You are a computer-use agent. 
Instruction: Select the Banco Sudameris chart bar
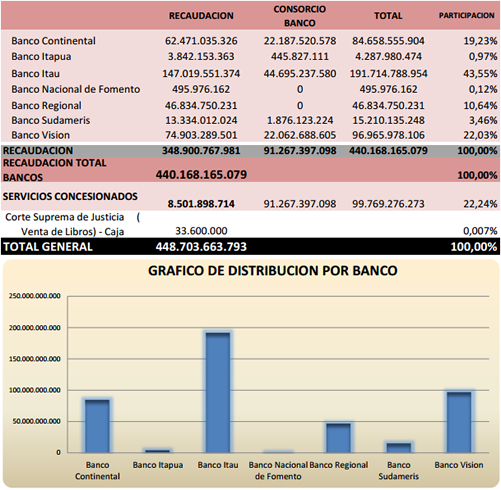click(399, 448)
